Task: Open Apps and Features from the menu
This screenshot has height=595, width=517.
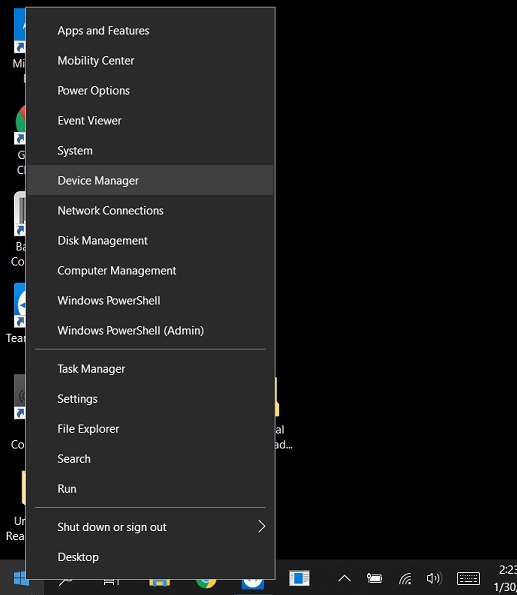Action: tap(150, 30)
